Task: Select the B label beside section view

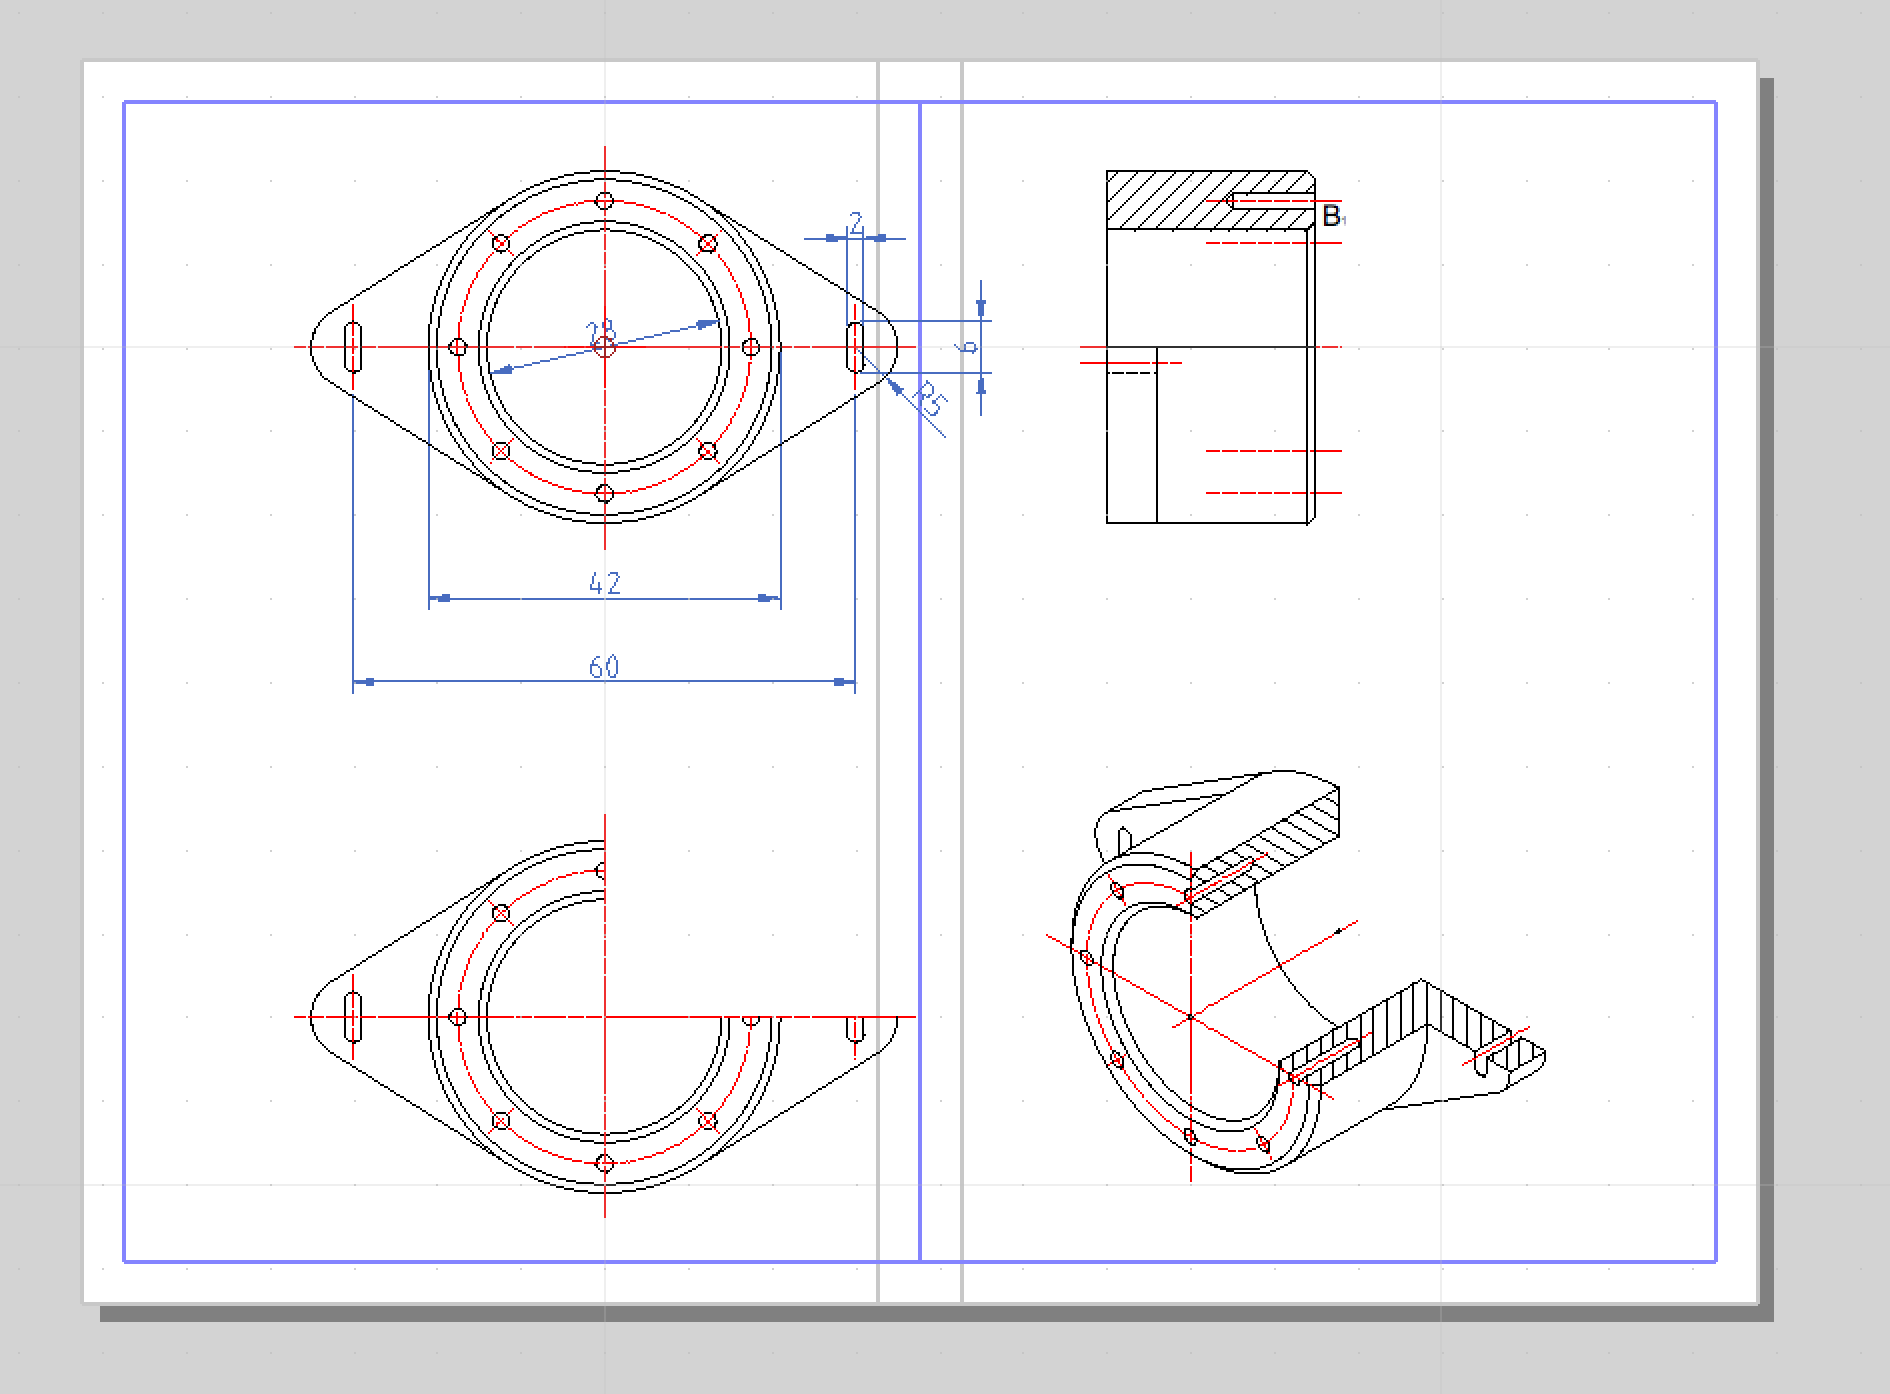Action: click(1331, 216)
